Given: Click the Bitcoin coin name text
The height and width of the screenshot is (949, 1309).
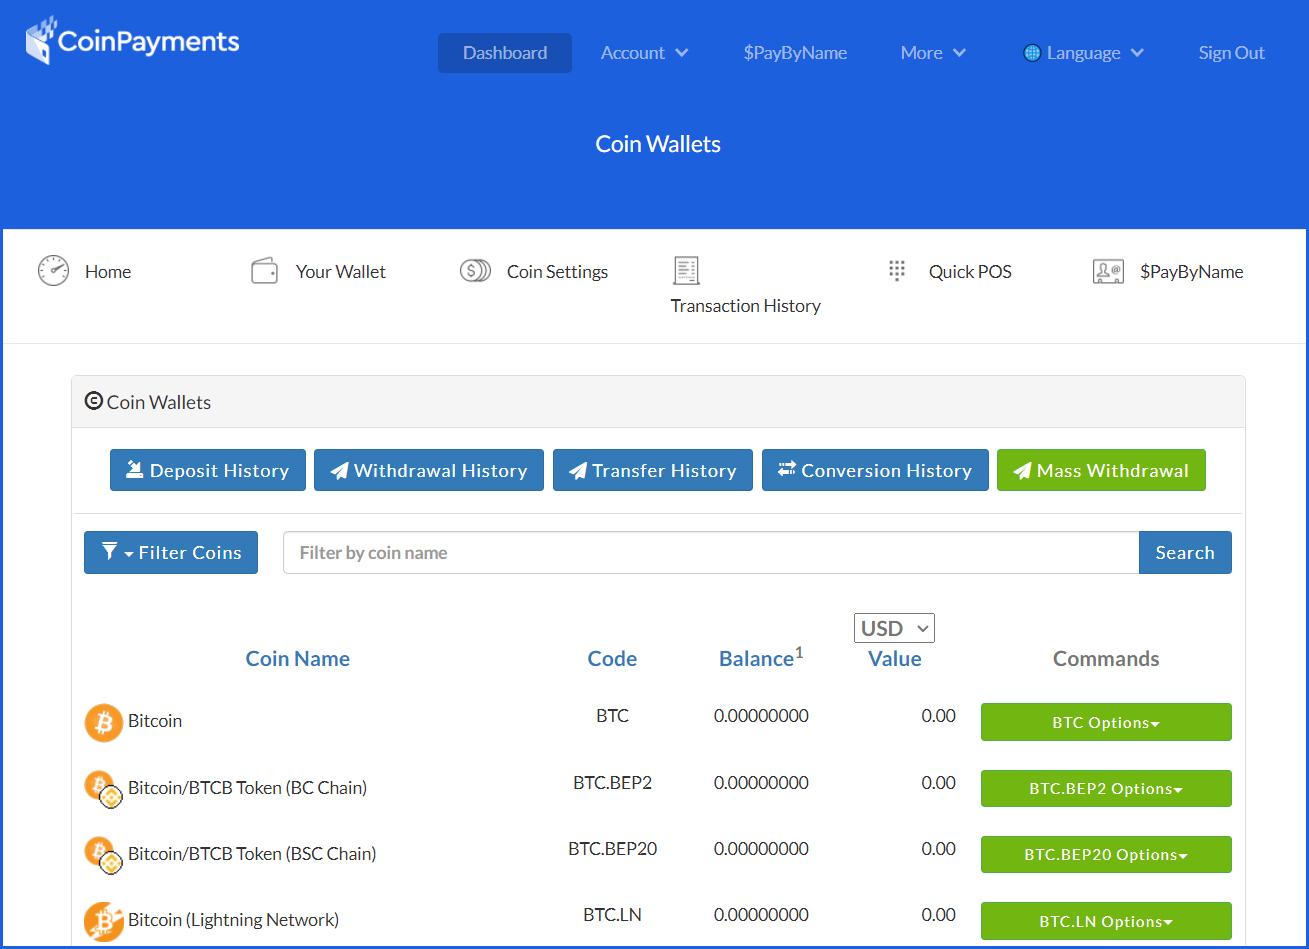Looking at the screenshot, I should [155, 720].
